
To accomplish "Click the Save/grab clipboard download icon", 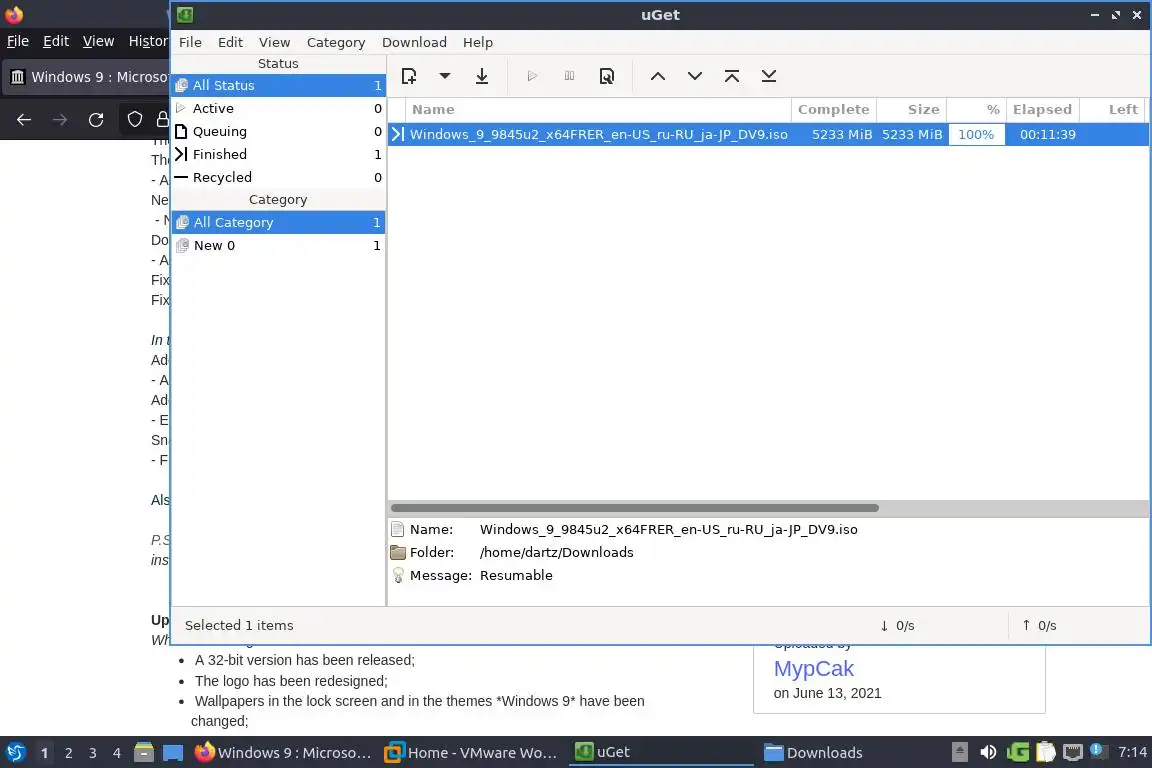I will click(x=482, y=76).
